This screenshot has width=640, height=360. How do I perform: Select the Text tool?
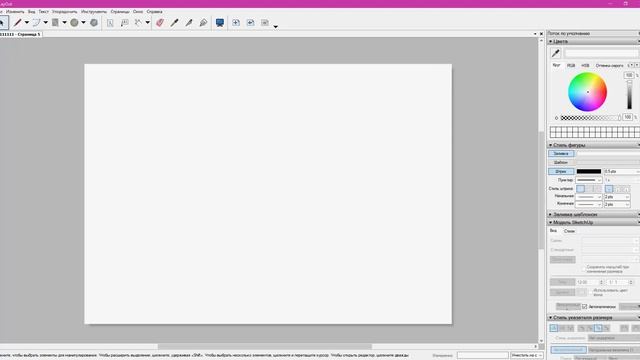pyautogui.click(x=110, y=23)
